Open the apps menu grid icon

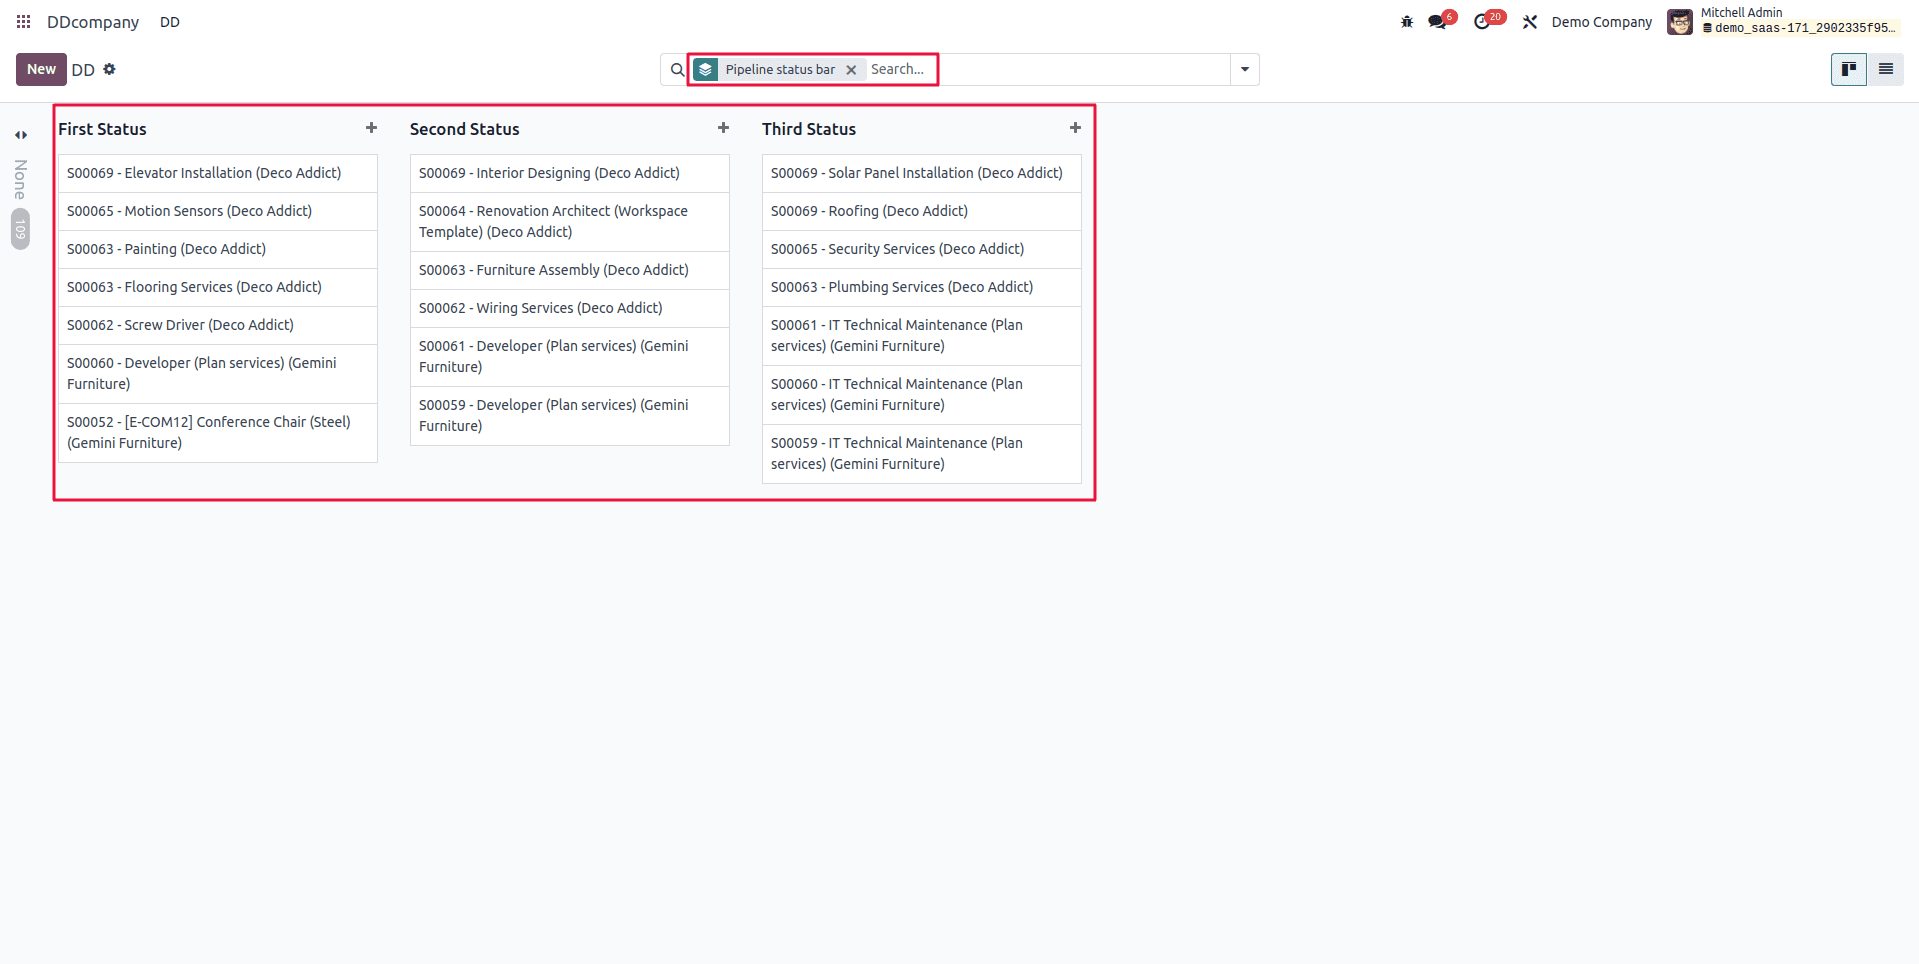point(22,21)
